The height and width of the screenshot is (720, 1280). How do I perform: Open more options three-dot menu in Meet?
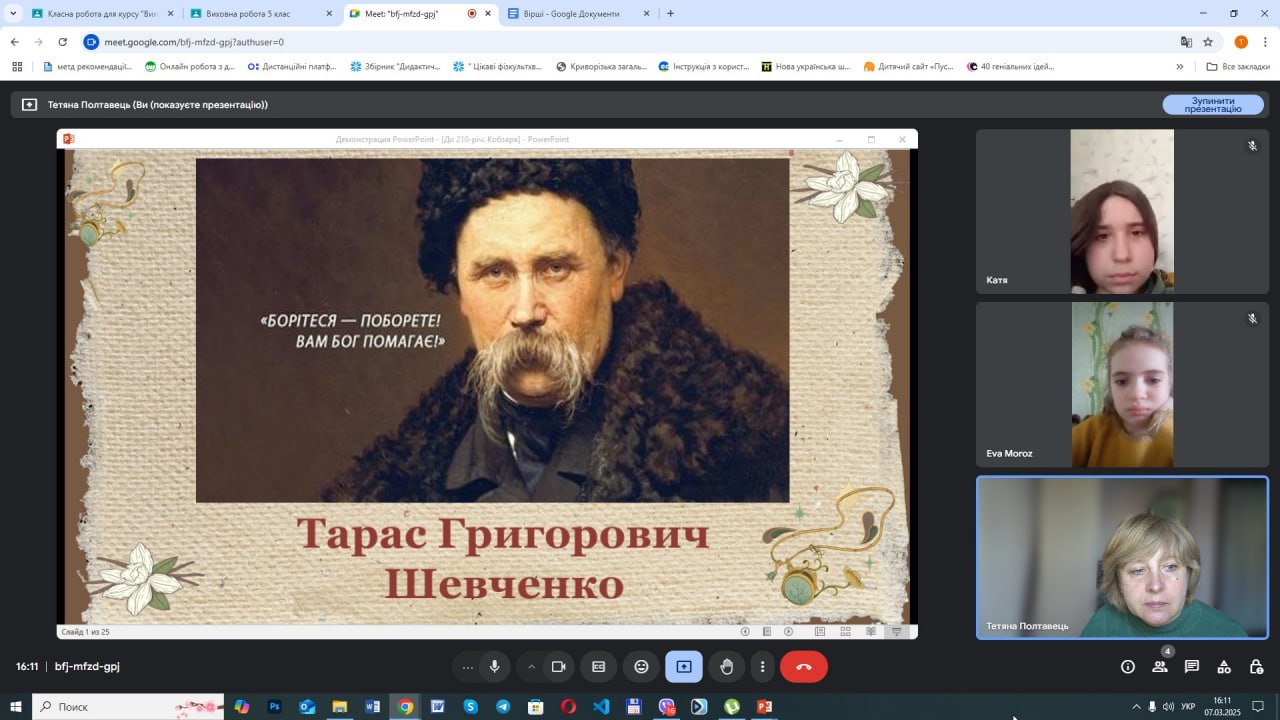tap(762, 667)
